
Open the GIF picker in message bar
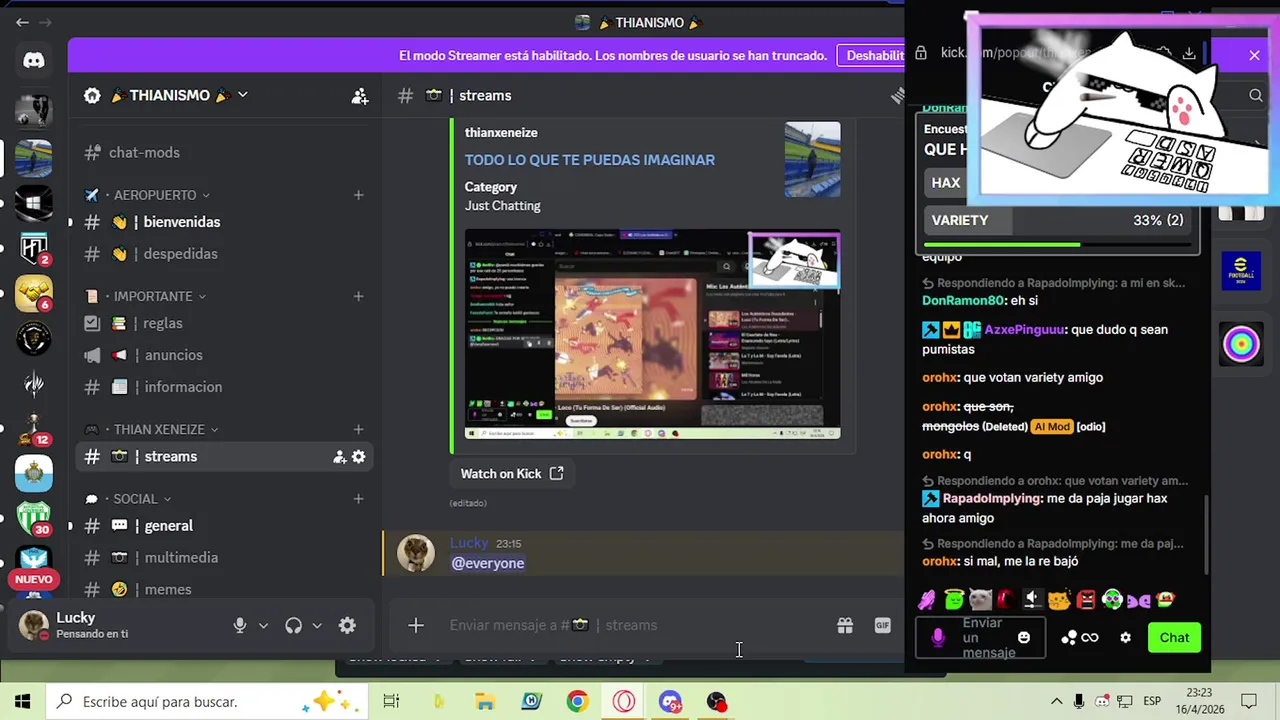[882, 625]
